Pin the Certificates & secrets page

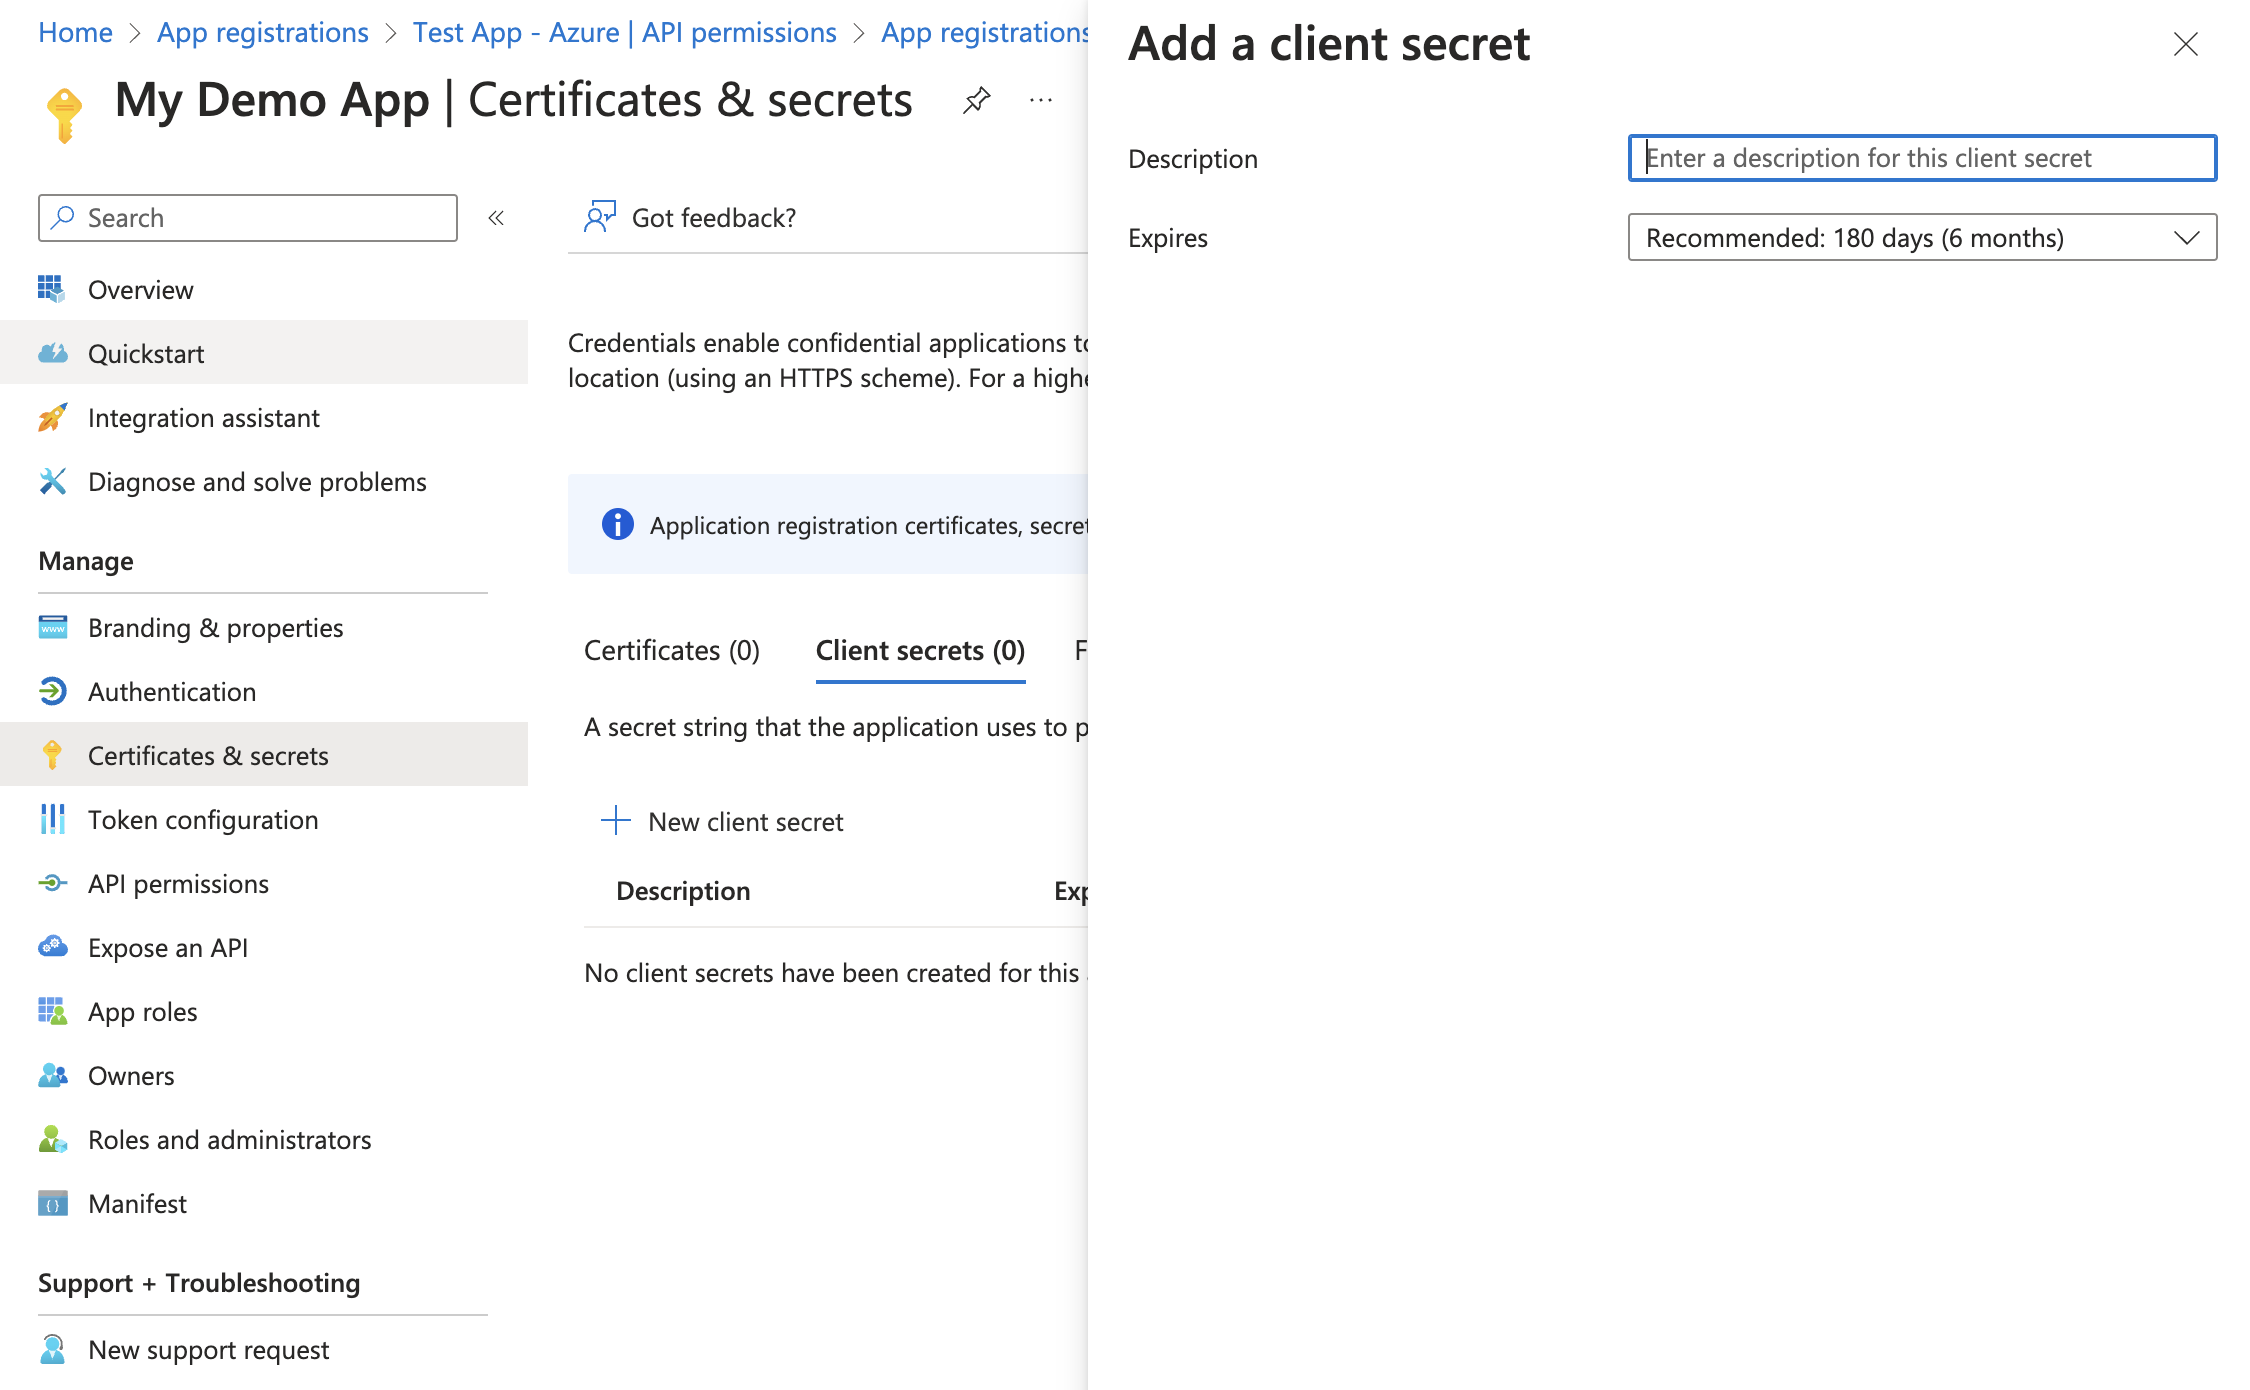coord(976,100)
